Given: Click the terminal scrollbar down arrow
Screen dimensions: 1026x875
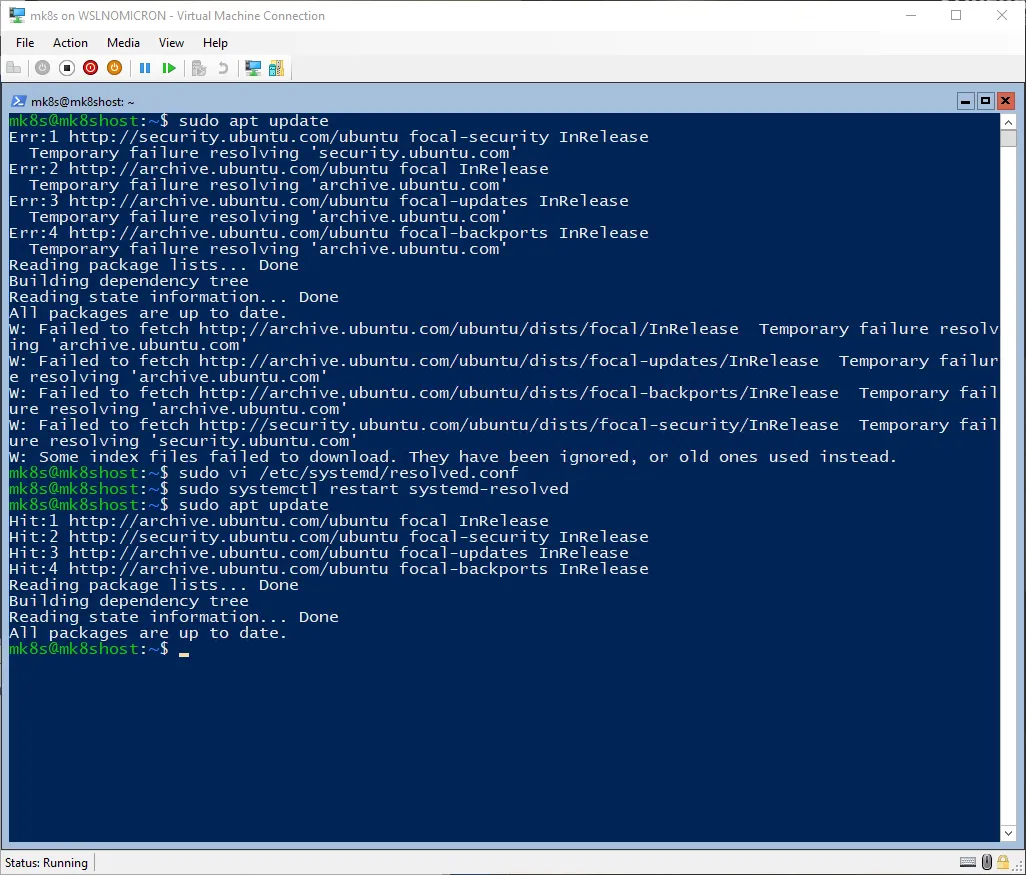Looking at the screenshot, I should tap(1008, 833).
